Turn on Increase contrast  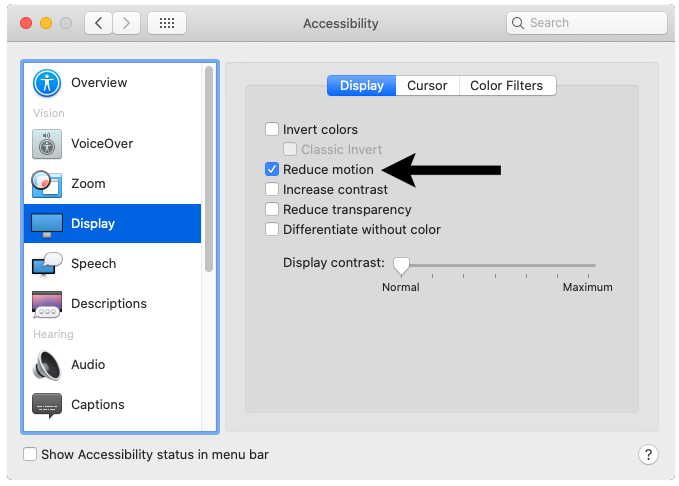[272, 190]
